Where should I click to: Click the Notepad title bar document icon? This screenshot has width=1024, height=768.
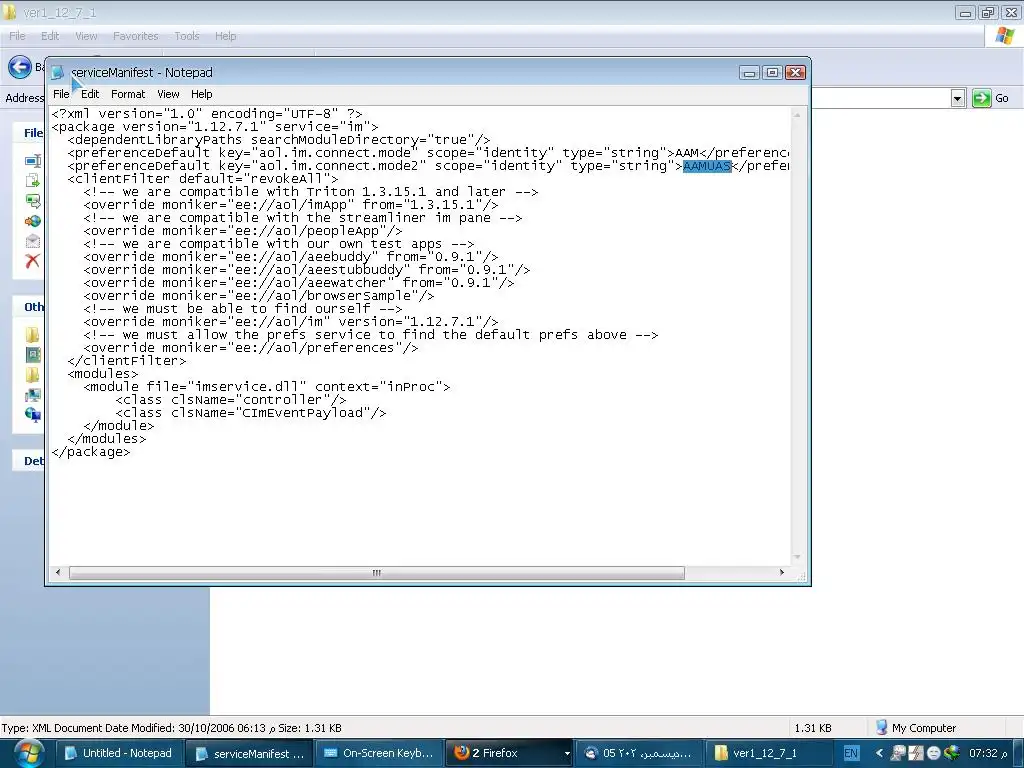point(58,72)
